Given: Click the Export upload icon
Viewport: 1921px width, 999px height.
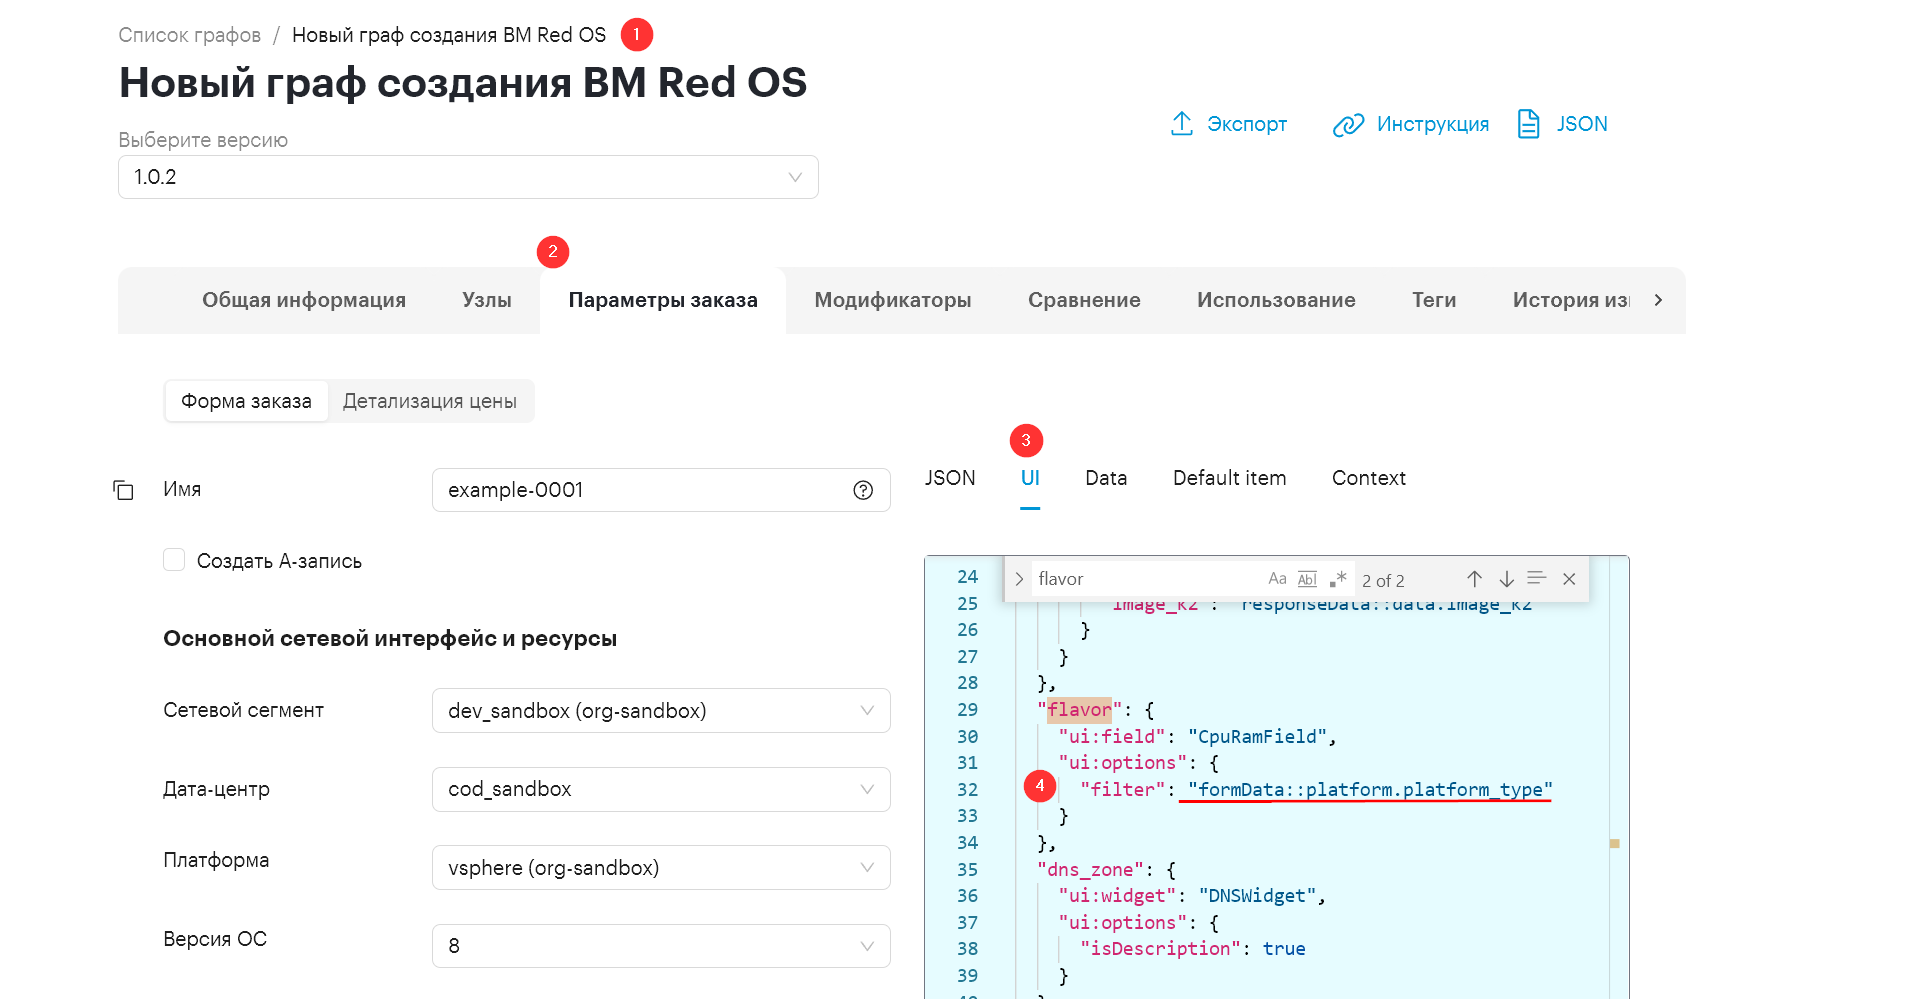Looking at the screenshot, I should [x=1182, y=124].
